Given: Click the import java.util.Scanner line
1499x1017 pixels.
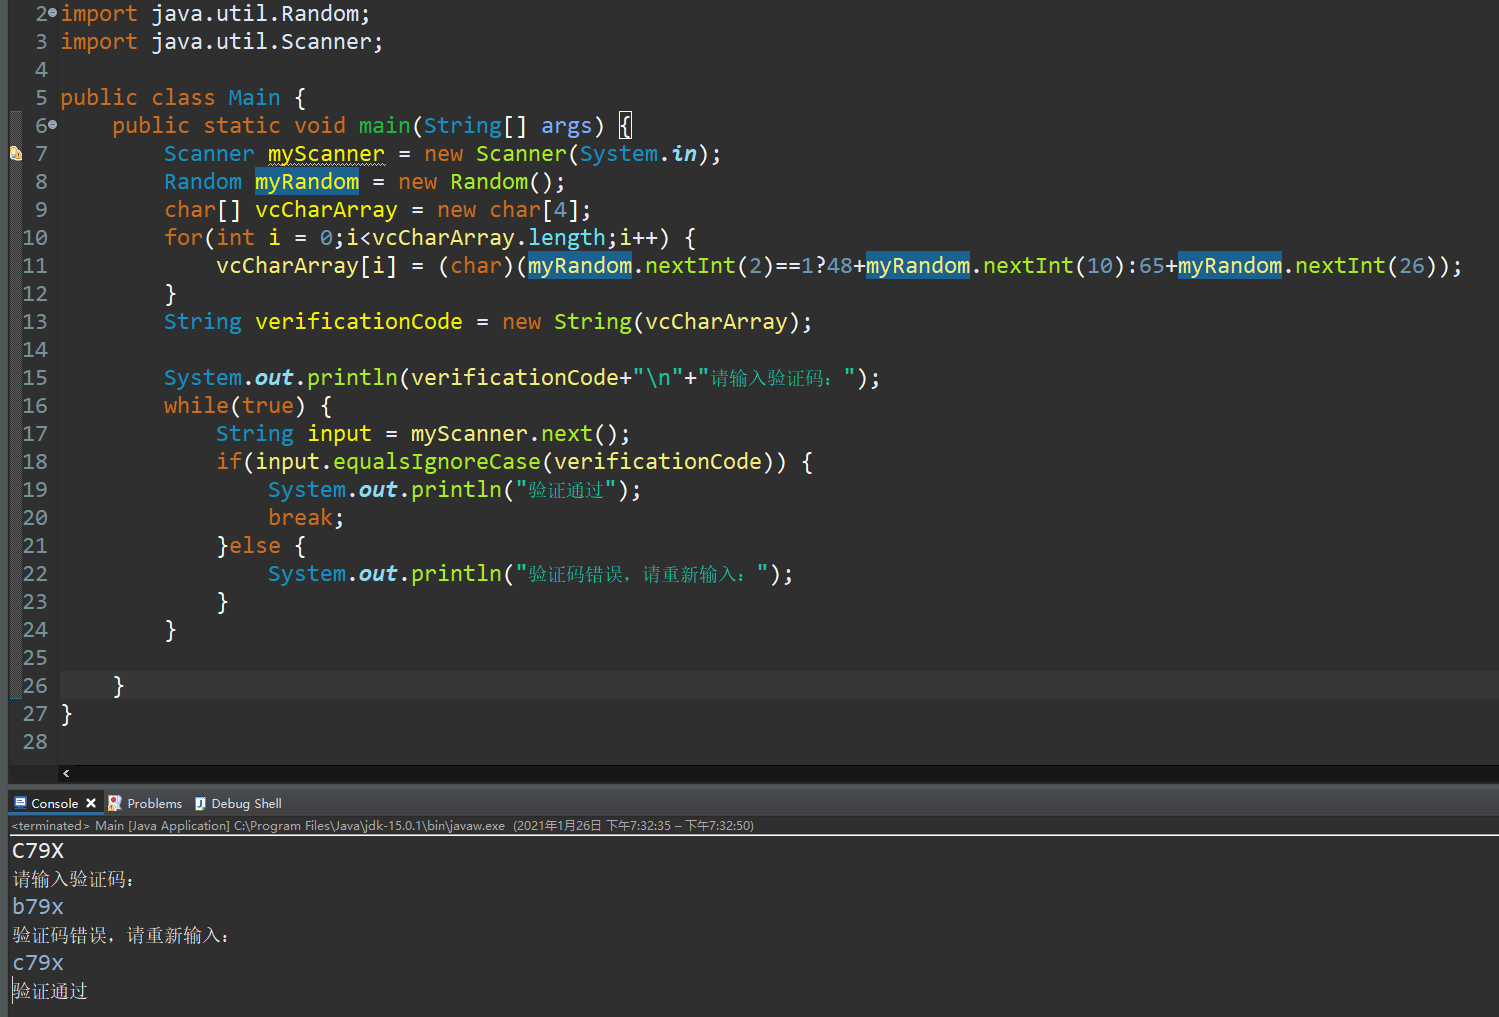Looking at the screenshot, I should [221, 42].
